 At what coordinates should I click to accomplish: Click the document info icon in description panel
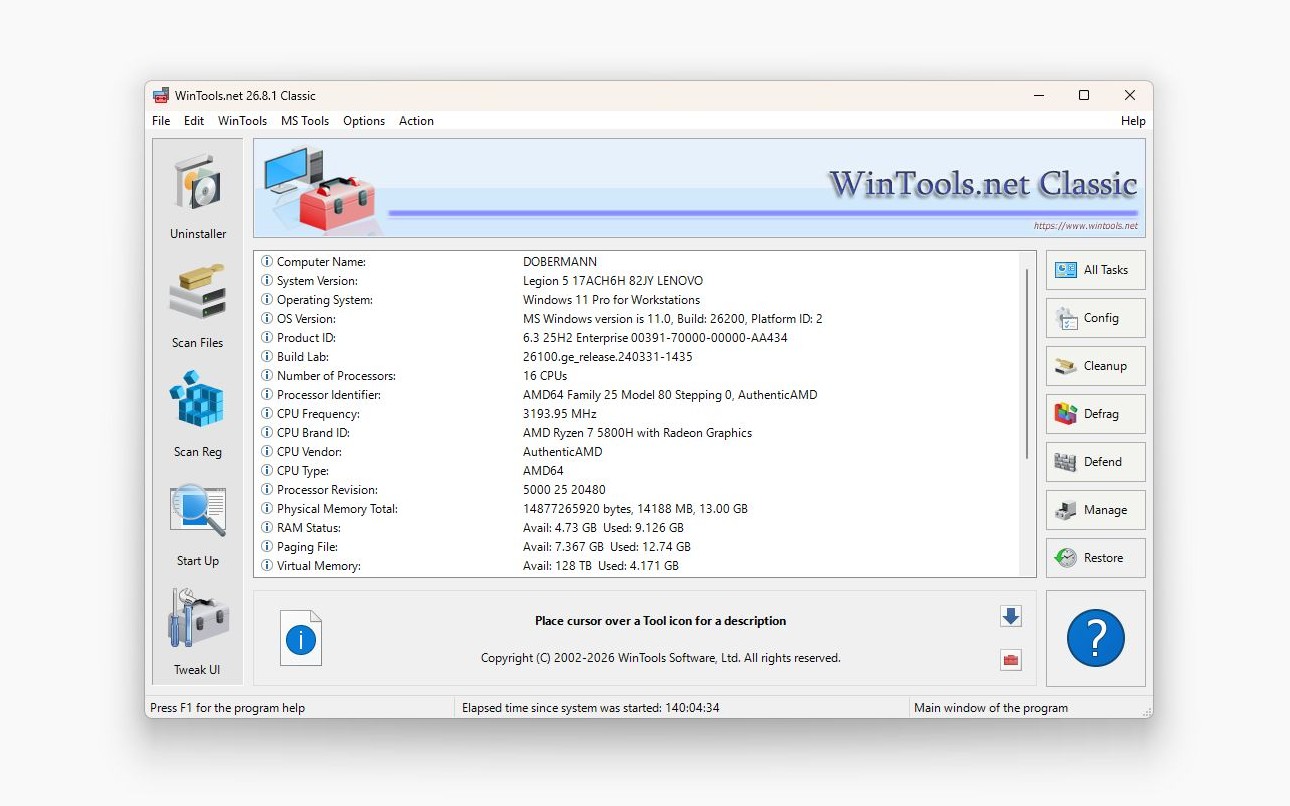301,638
